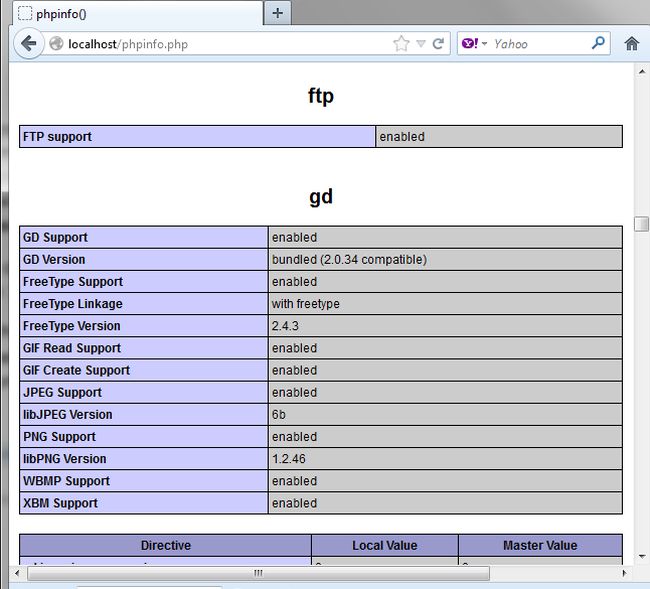Click enabled value beside FTP support

pyautogui.click(x=402, y=136)
